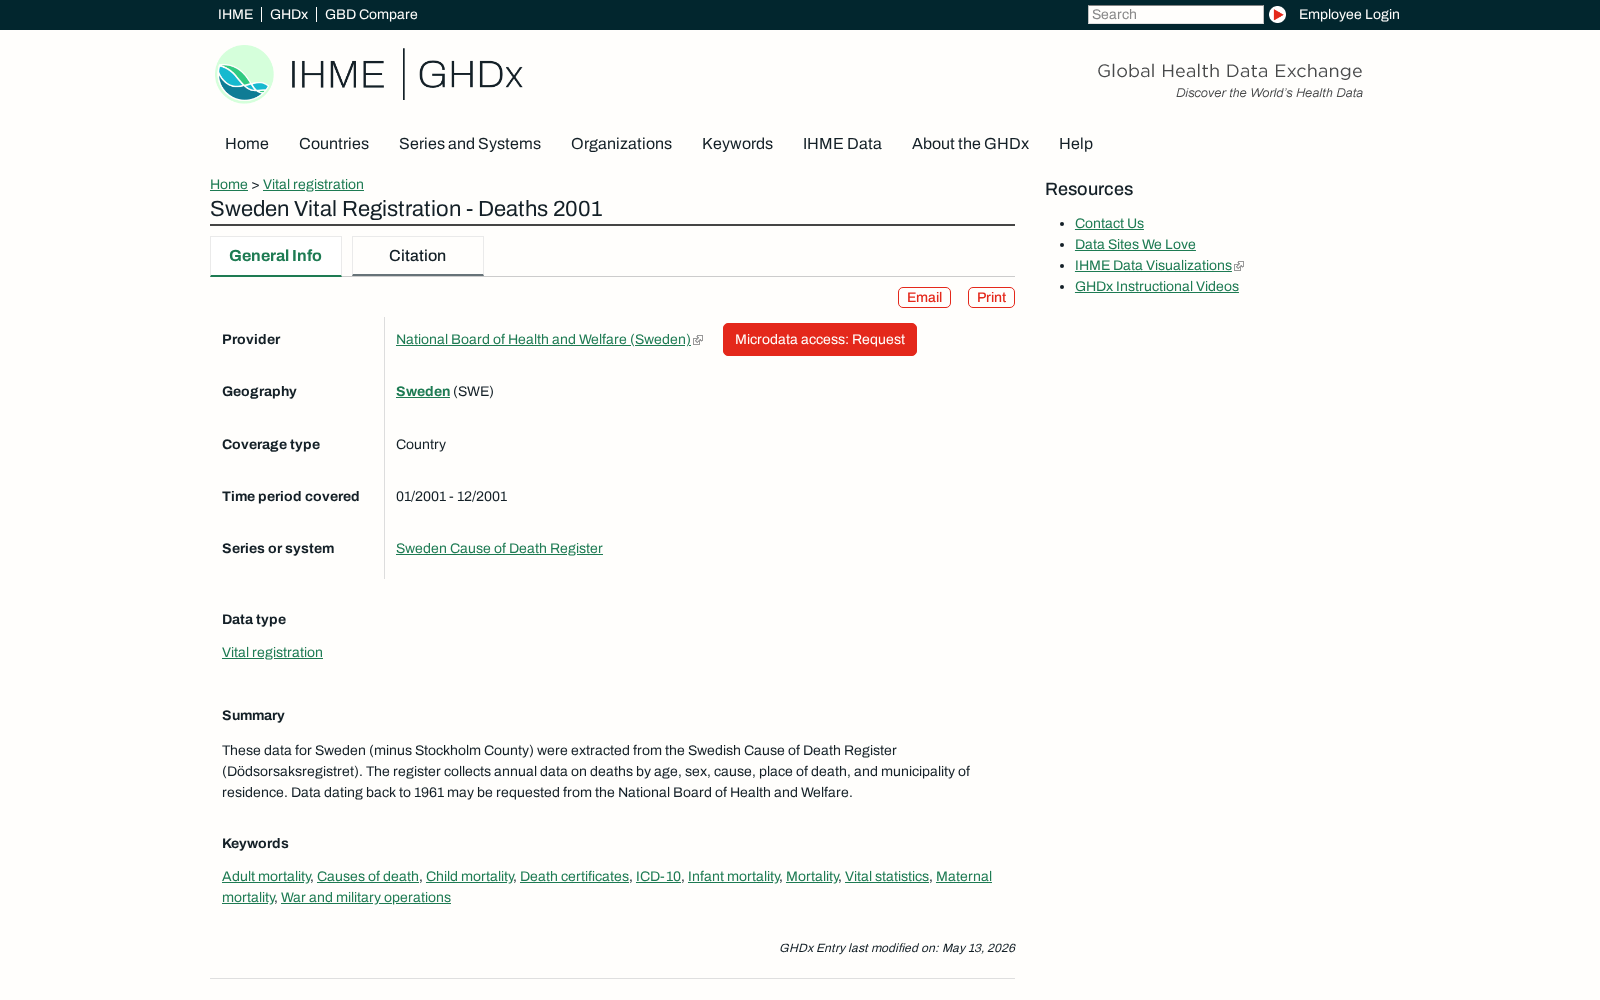Click the Home breadcrumb link

tap(229, 185)
